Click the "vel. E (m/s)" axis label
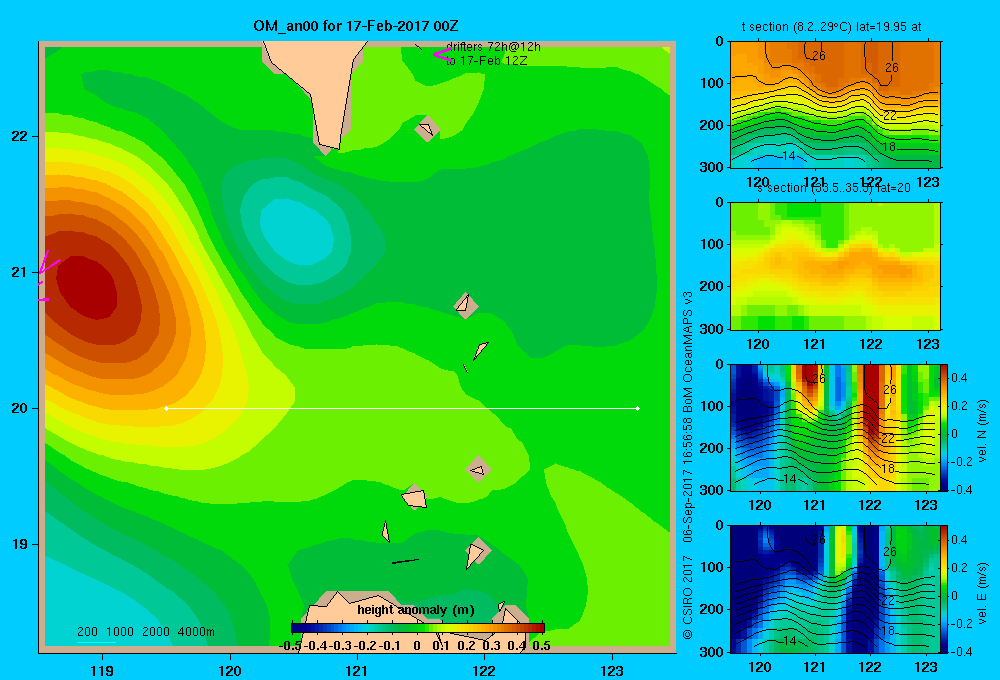Screen dimensions: 1000x680 click(982, 593)
